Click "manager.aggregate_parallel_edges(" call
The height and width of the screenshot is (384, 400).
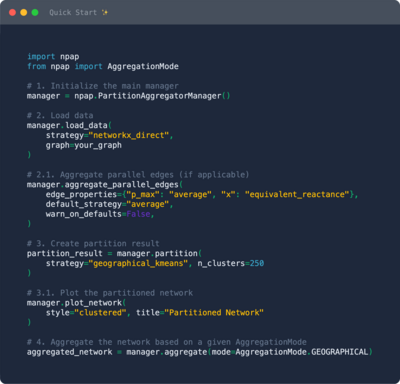coord(105,185)
